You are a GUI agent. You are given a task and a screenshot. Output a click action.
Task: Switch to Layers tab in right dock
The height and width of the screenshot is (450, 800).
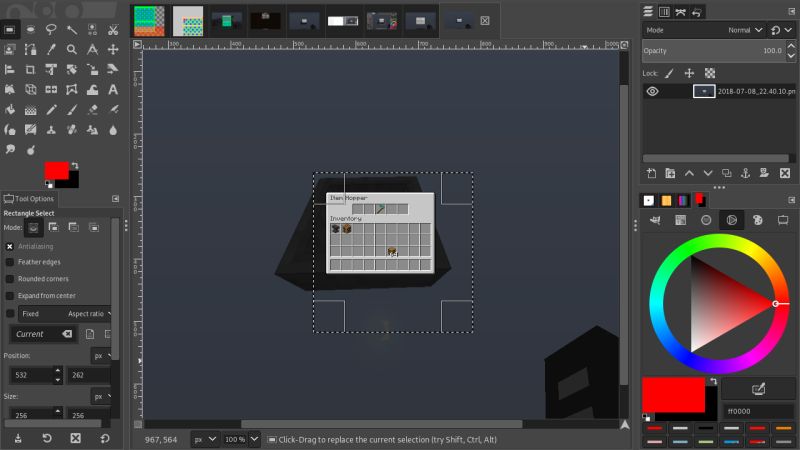click(648, 12)
